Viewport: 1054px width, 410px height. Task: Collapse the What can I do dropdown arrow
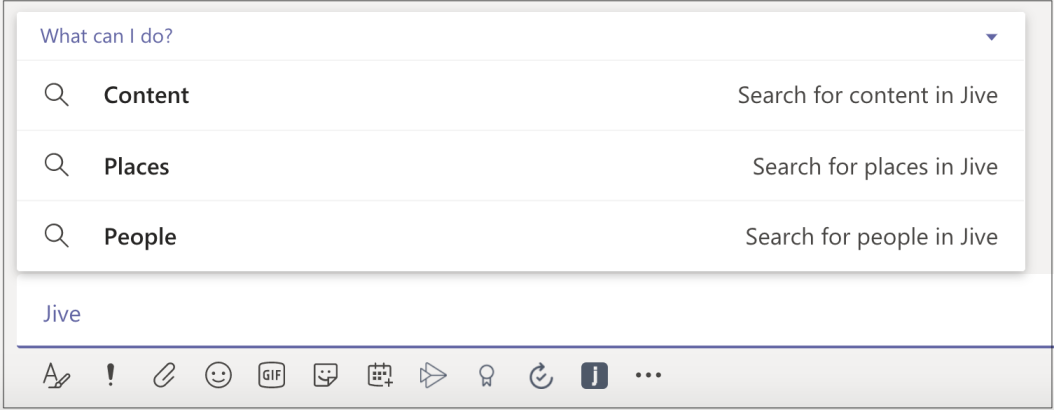point(991,37)
